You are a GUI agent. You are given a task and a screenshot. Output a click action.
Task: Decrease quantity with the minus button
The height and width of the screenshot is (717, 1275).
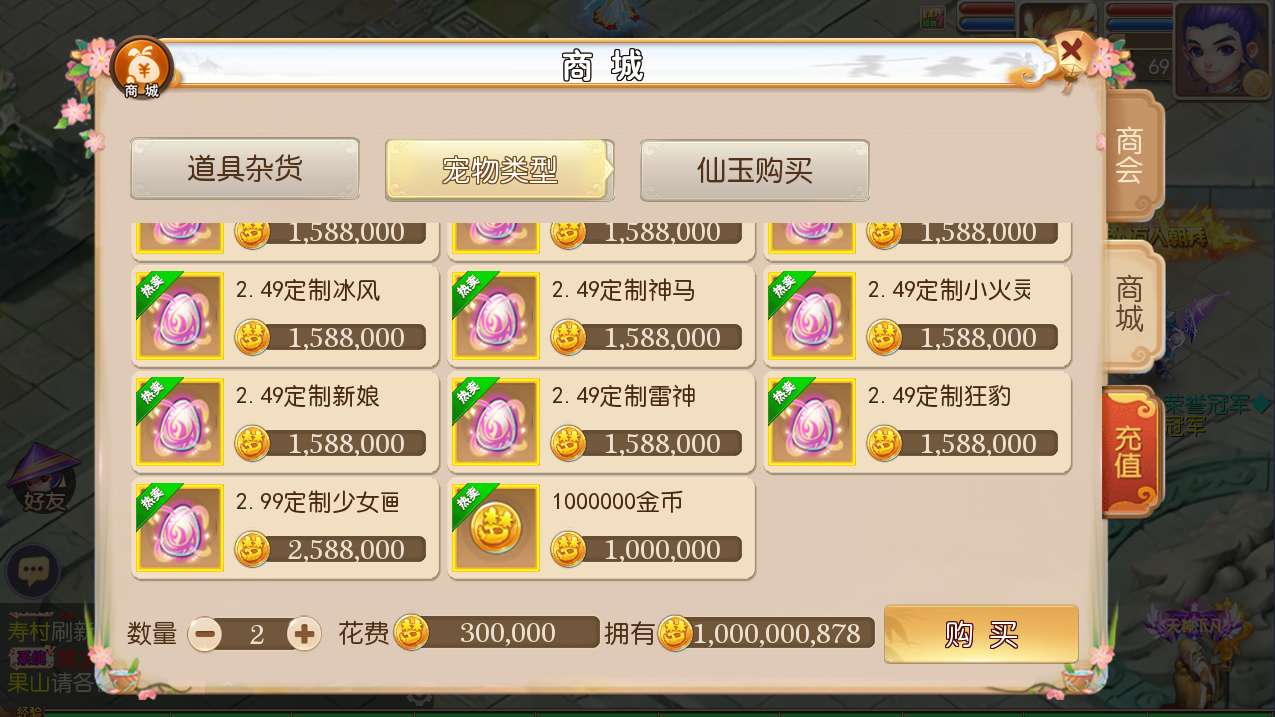point(205,633)
